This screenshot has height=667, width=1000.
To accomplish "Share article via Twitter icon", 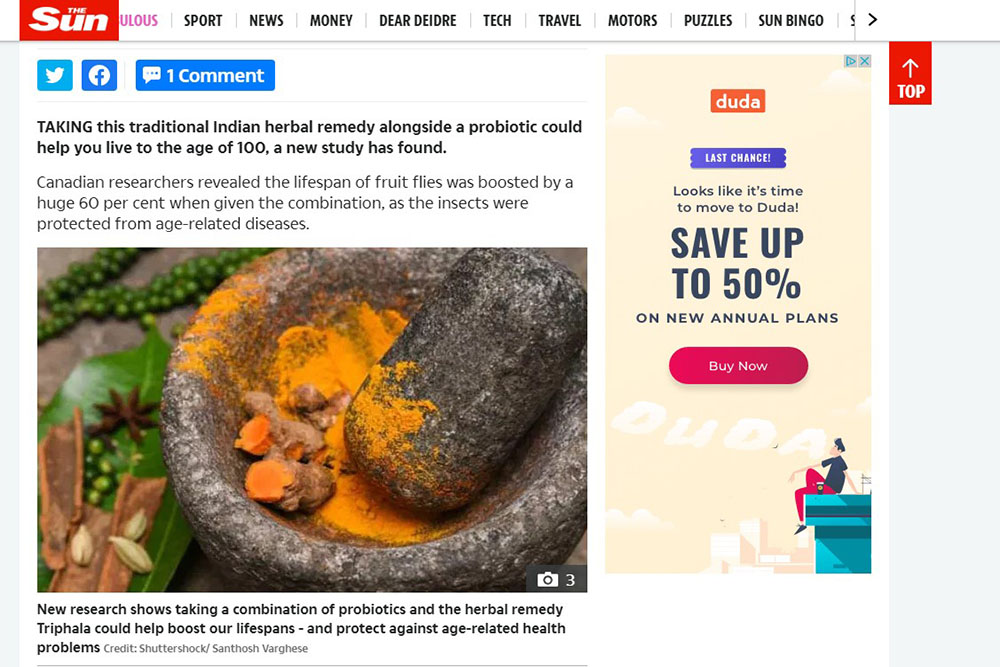I will click(55, 75).
